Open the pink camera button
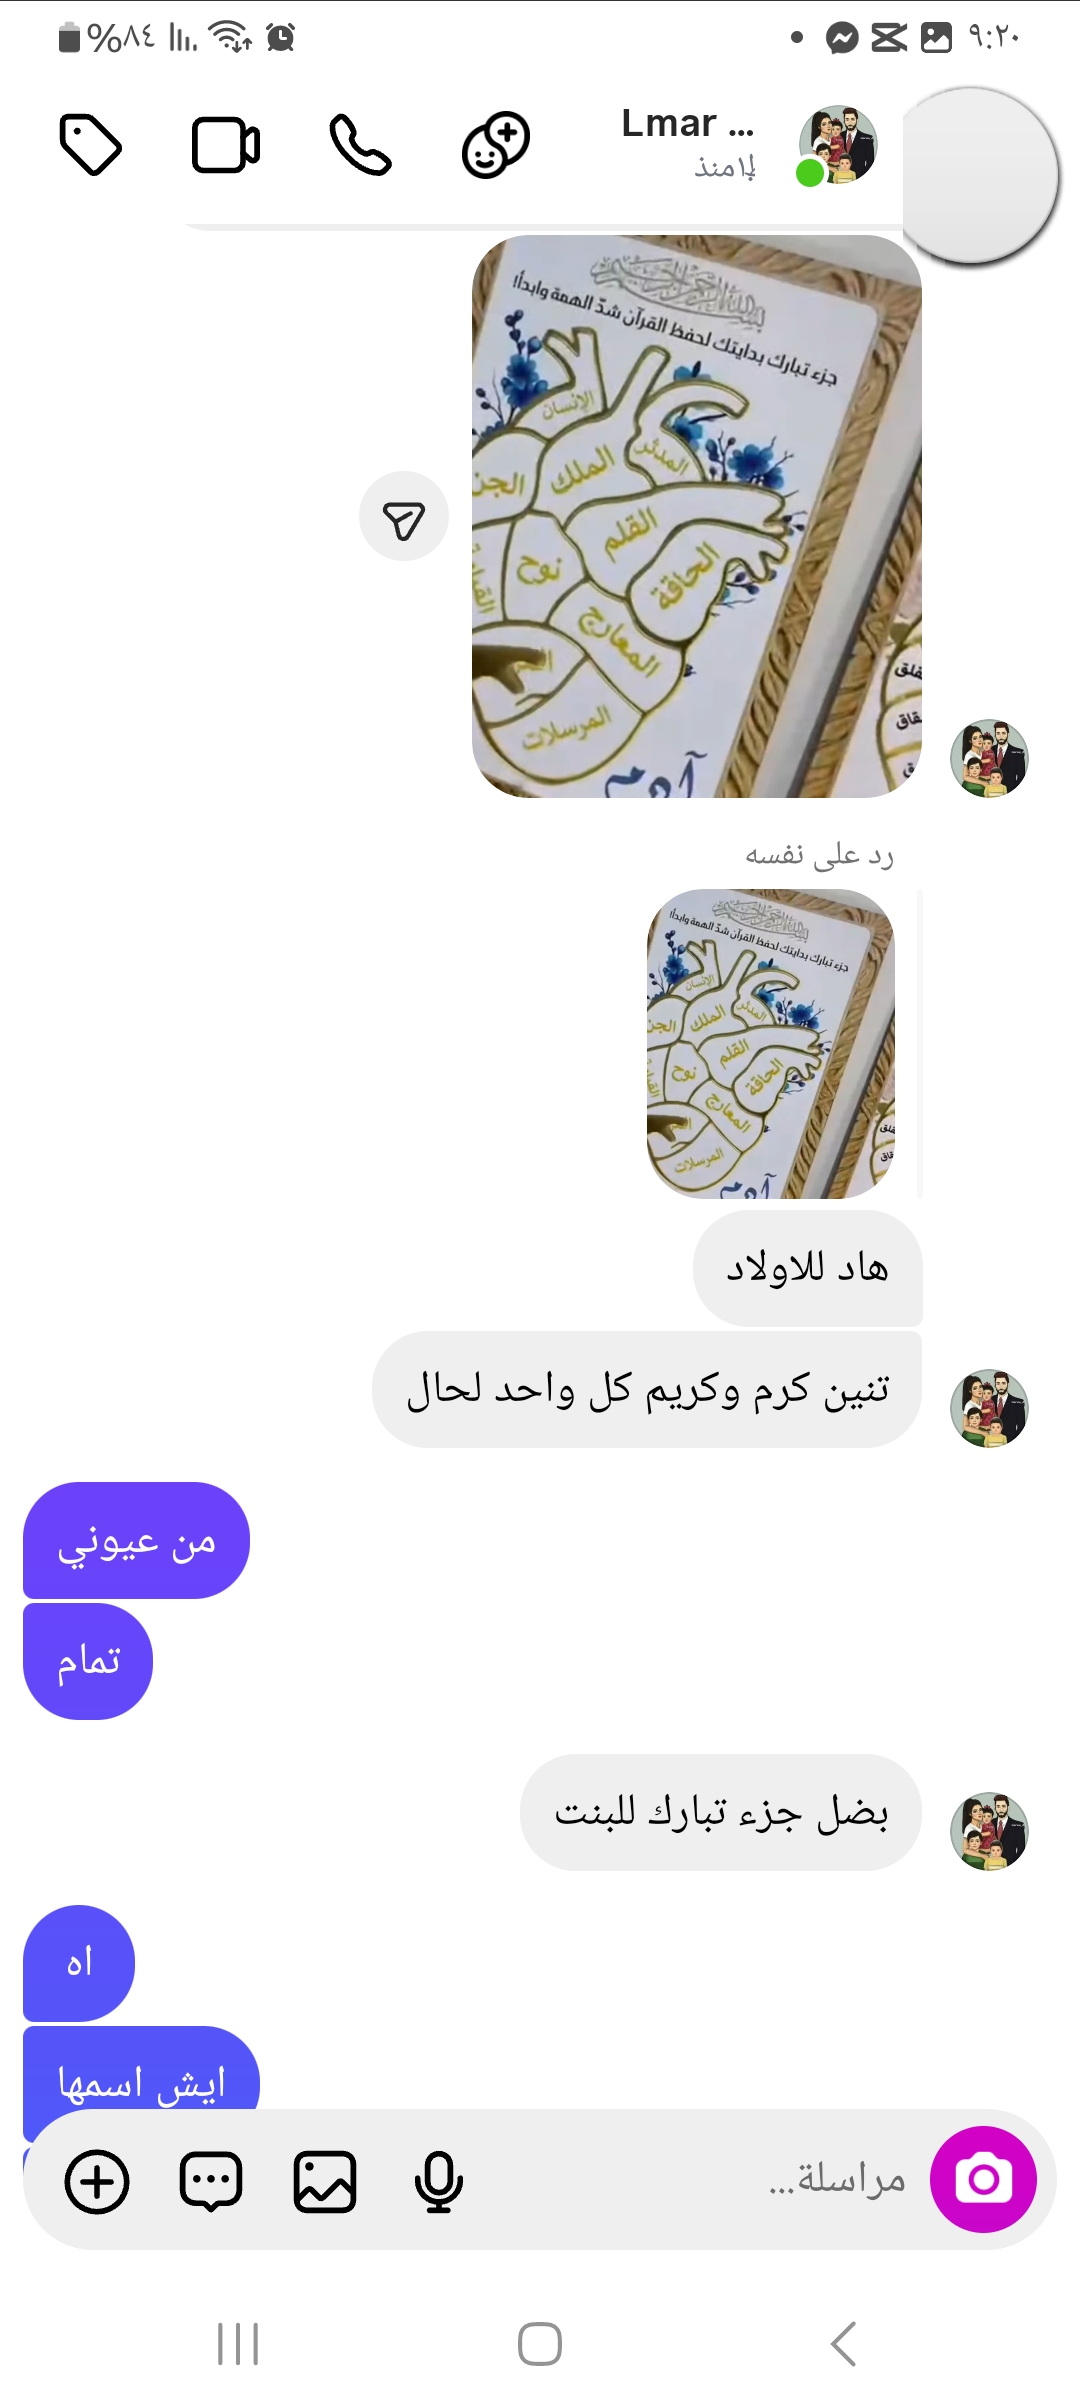The height and width of the screenshot is (2408, 1080). pyautogui.click(x=983, y=2179)
